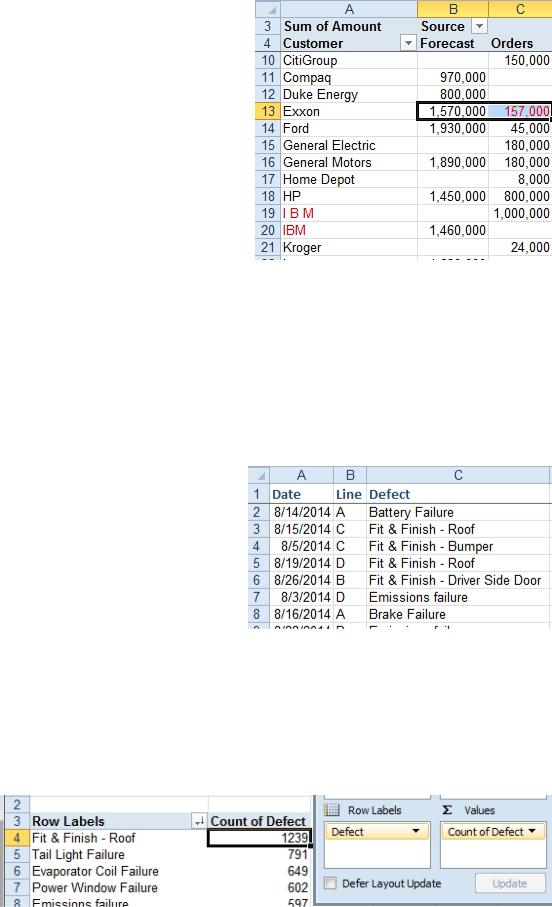The width and height of the screenshot is (552, 907).
Task: Expand the Count of Defect dropdown in Values area
Action: [x=532, y=831]
